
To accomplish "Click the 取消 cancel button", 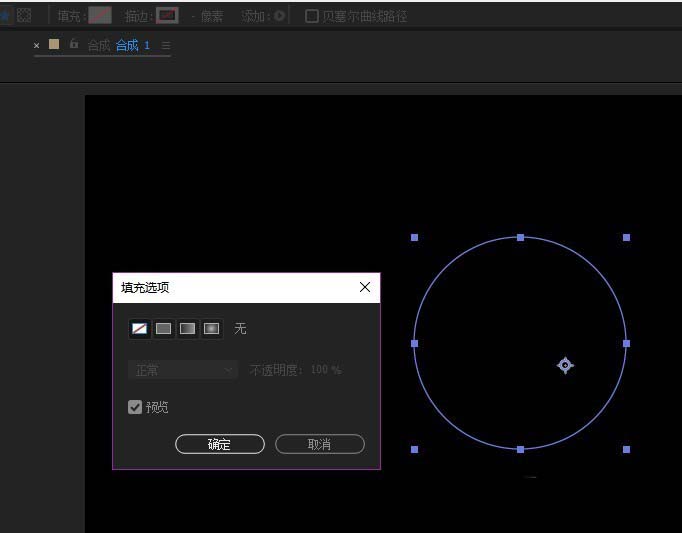I will coord(319,444).
